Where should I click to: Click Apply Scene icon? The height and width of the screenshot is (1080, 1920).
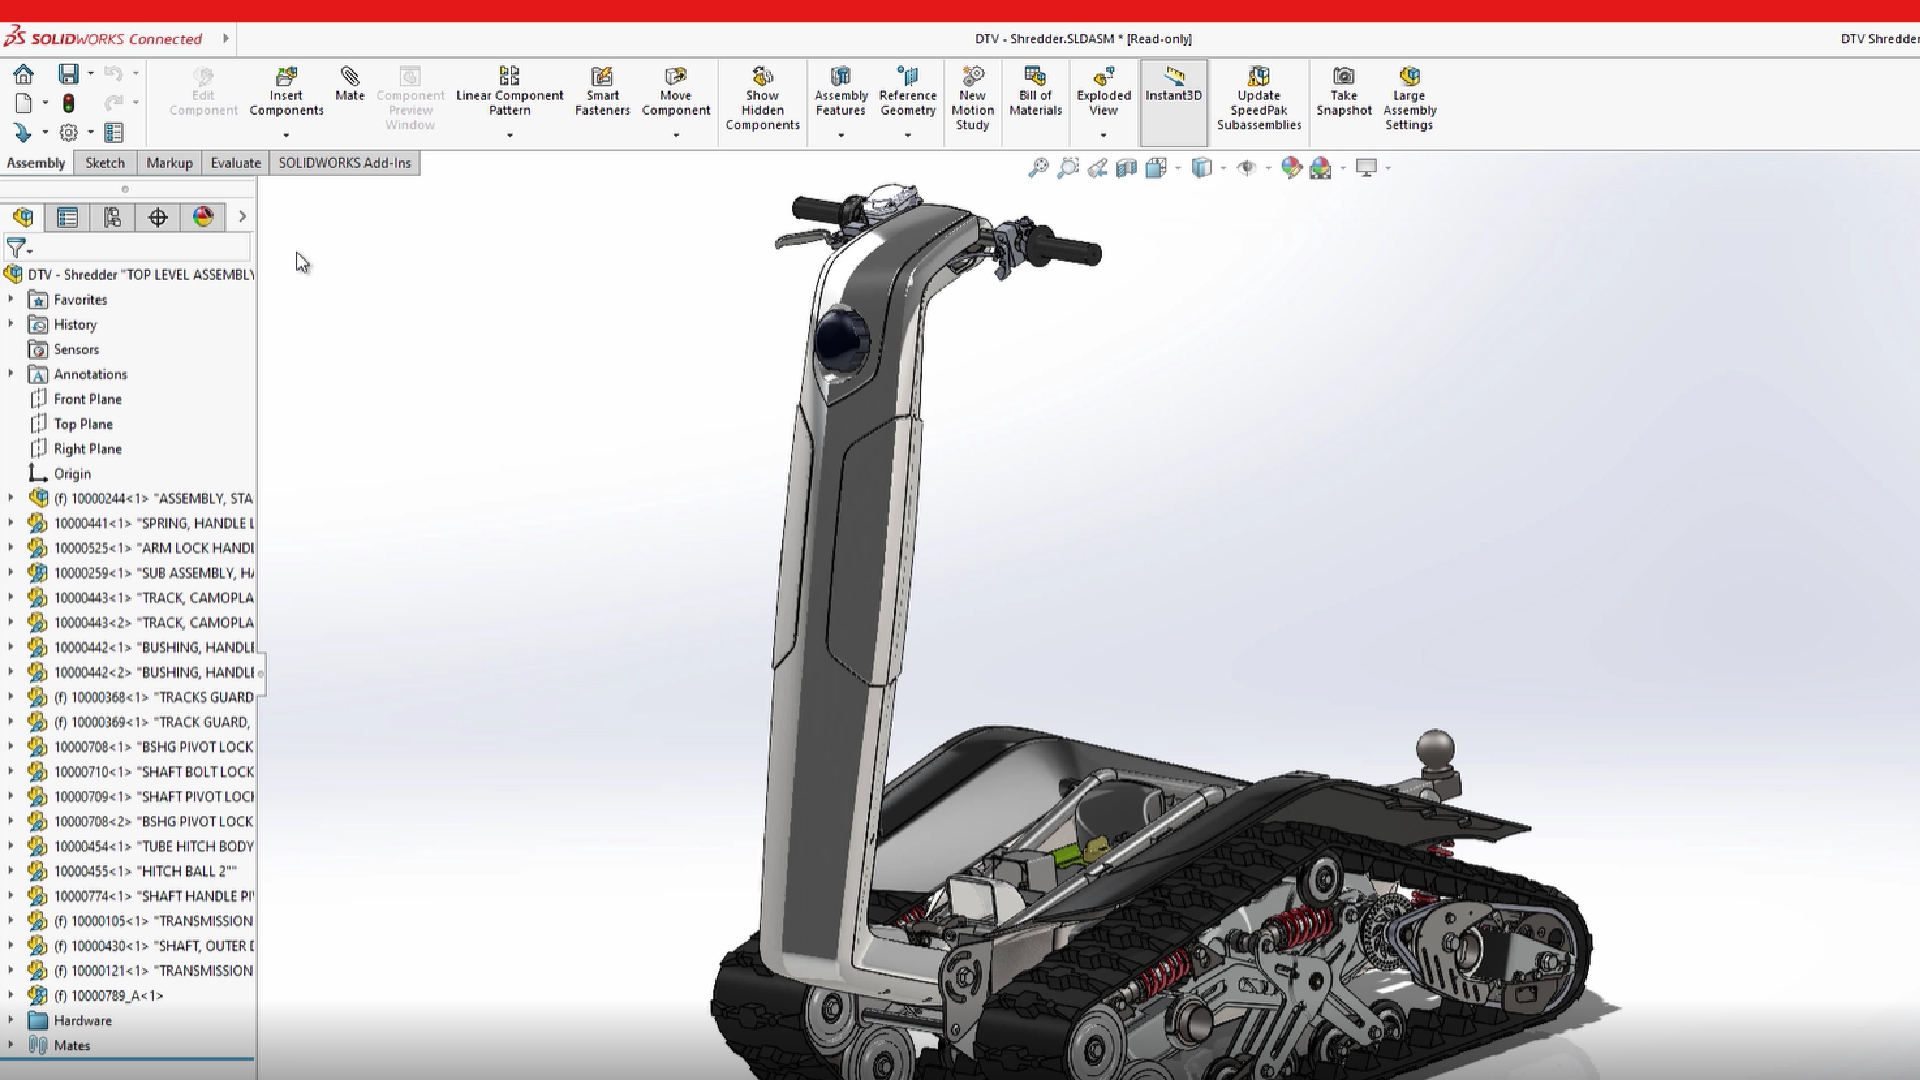(x=1321, y=168)
